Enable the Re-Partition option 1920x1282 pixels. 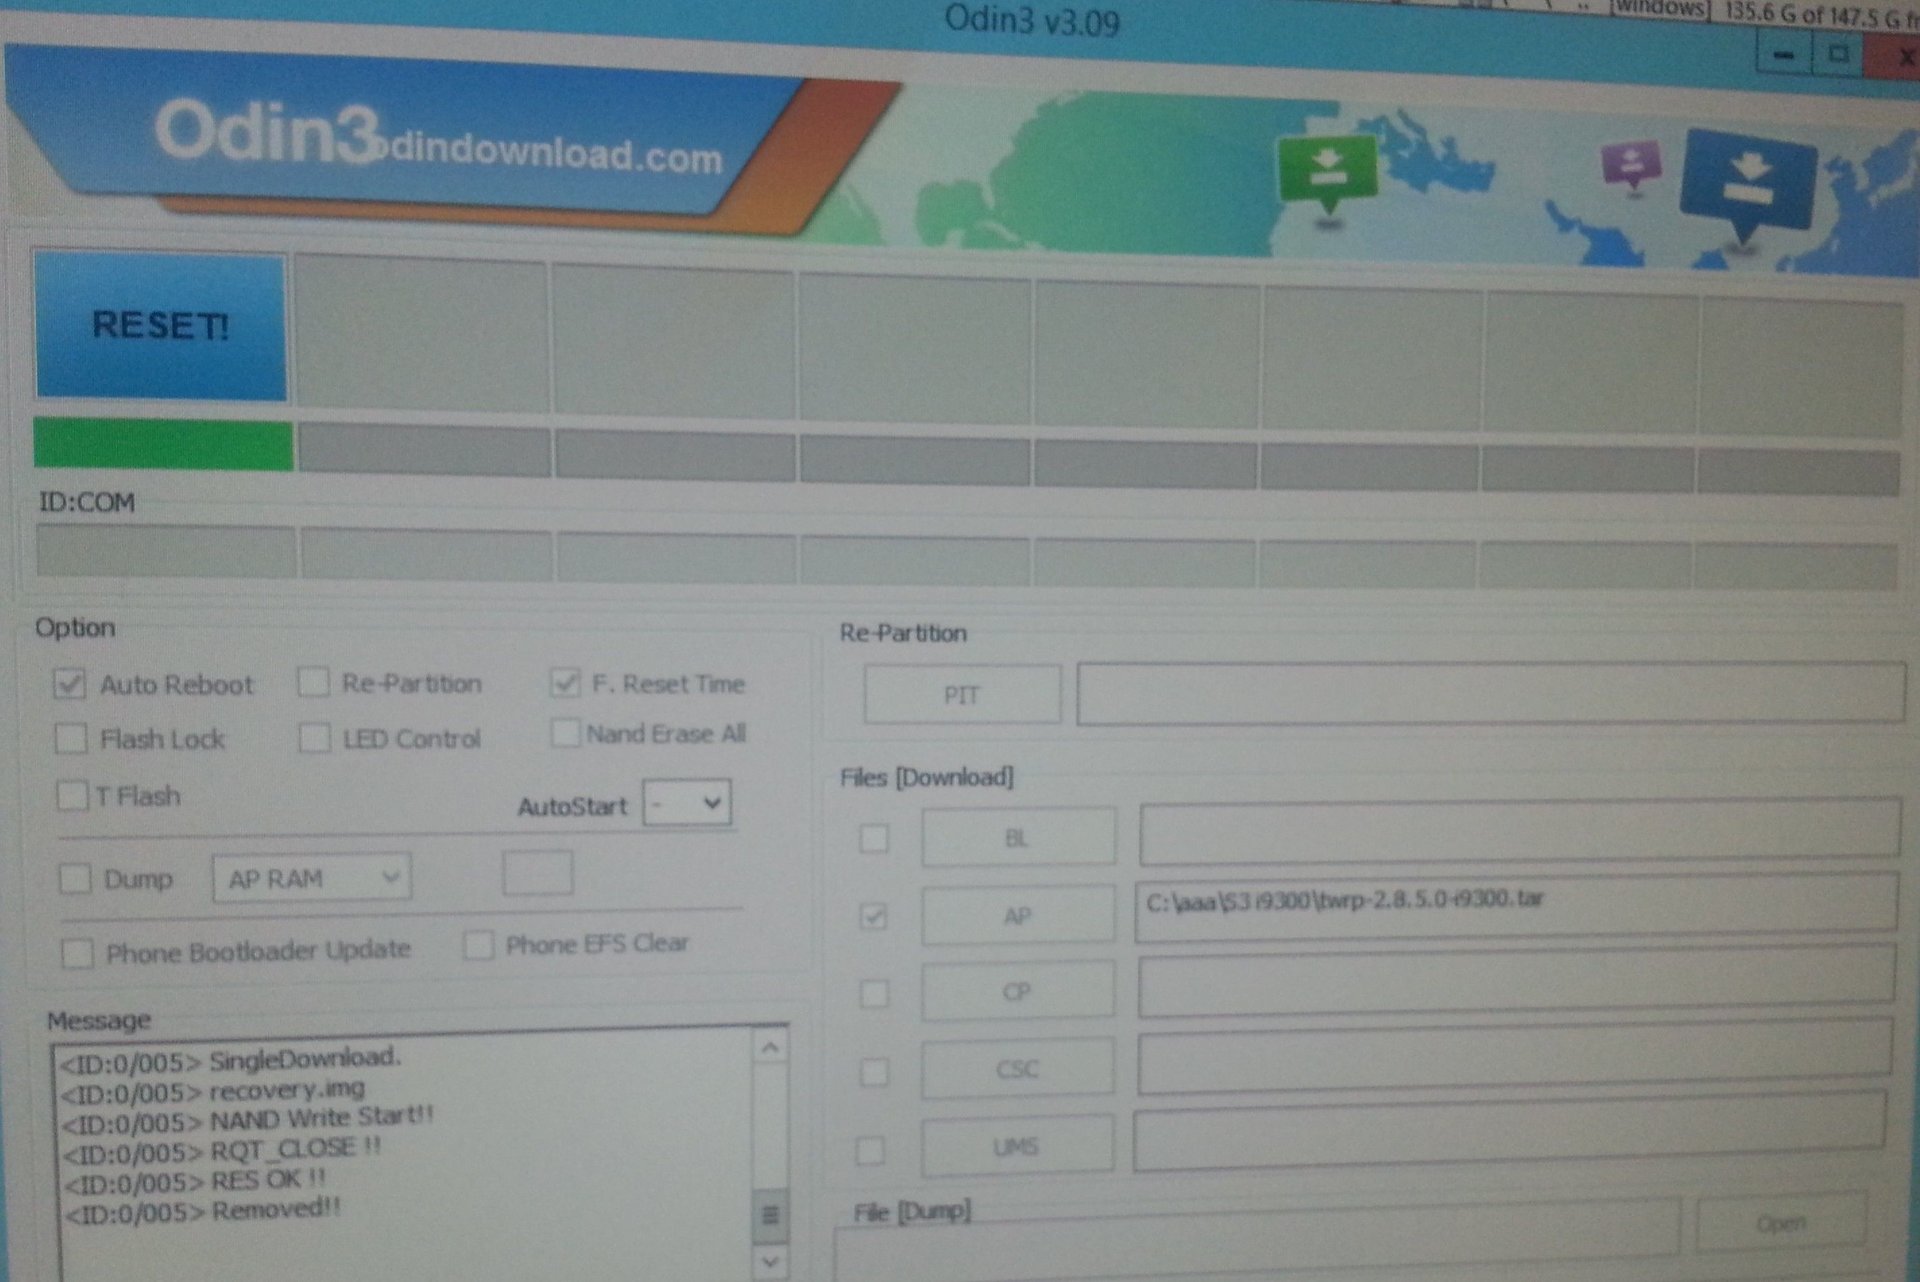coord(313,682)
